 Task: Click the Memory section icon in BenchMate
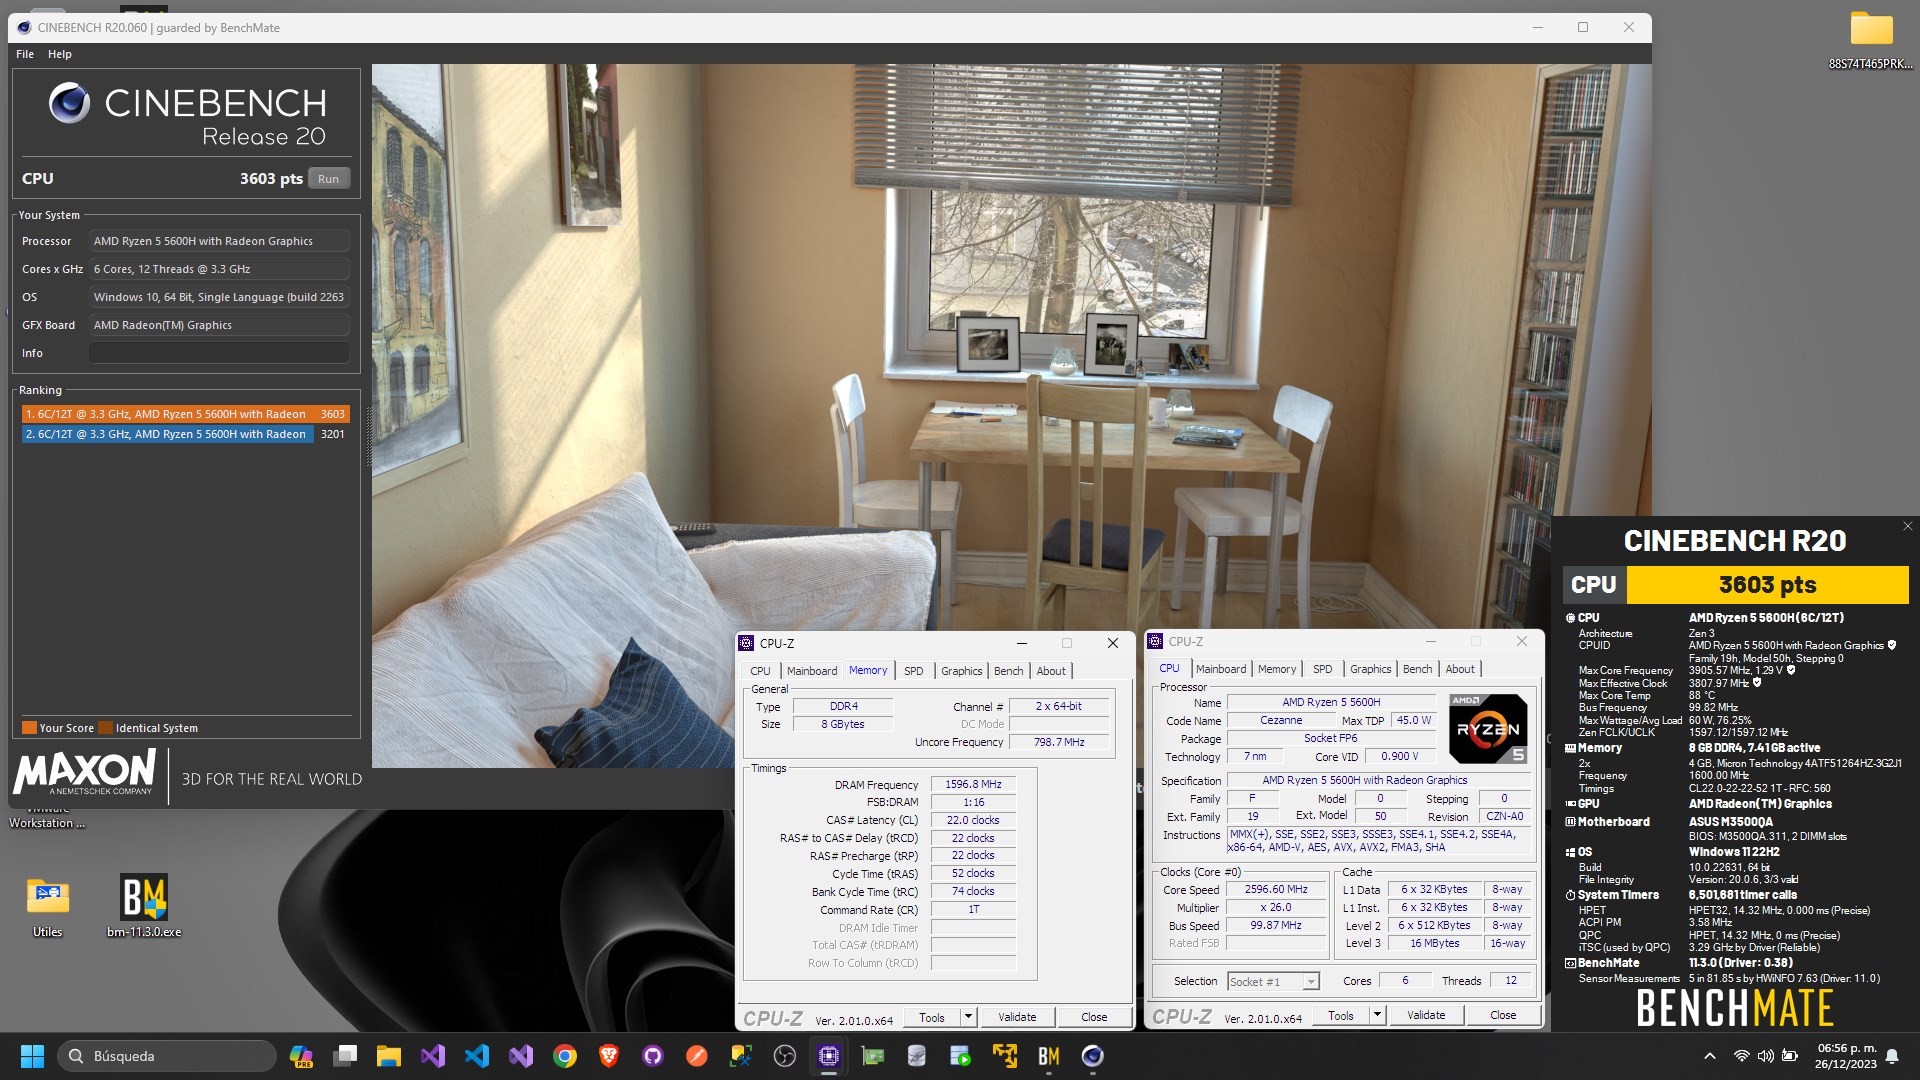pyautogui.click(x=1570, y=748)
